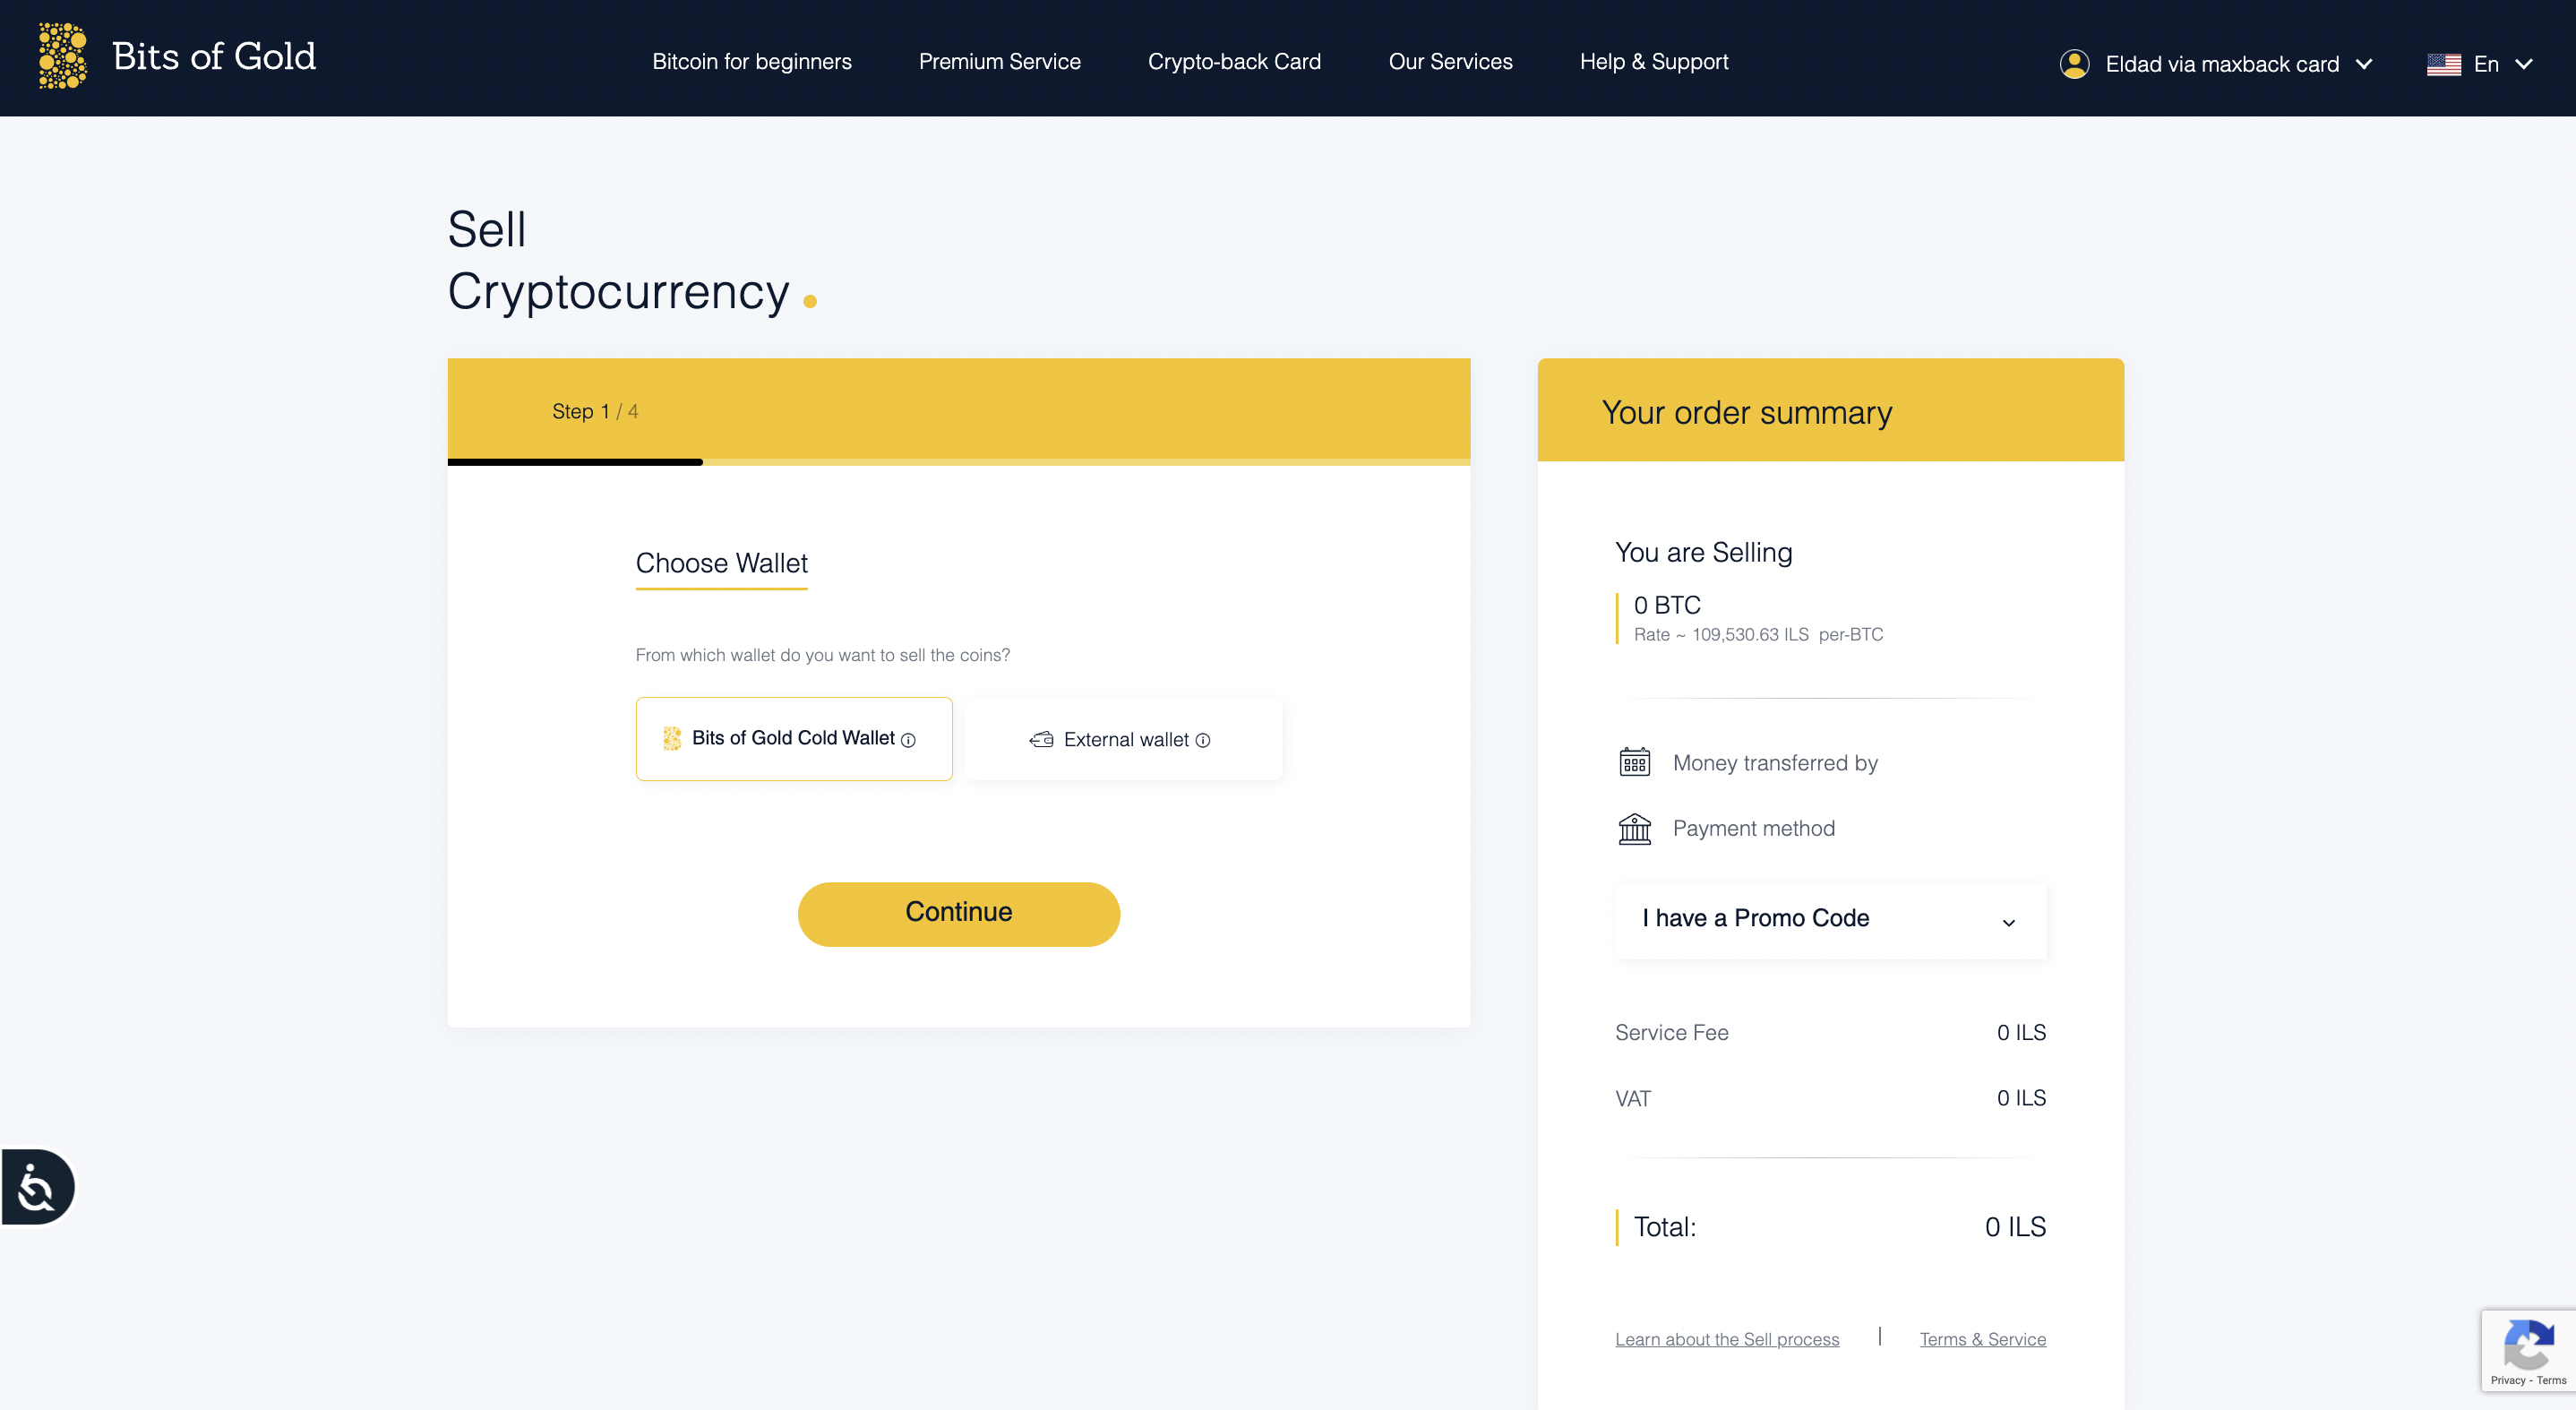Expand I have a Promo Code
The height and width of the screenshot is (1410, 2576).
[x=1829, y=919]
